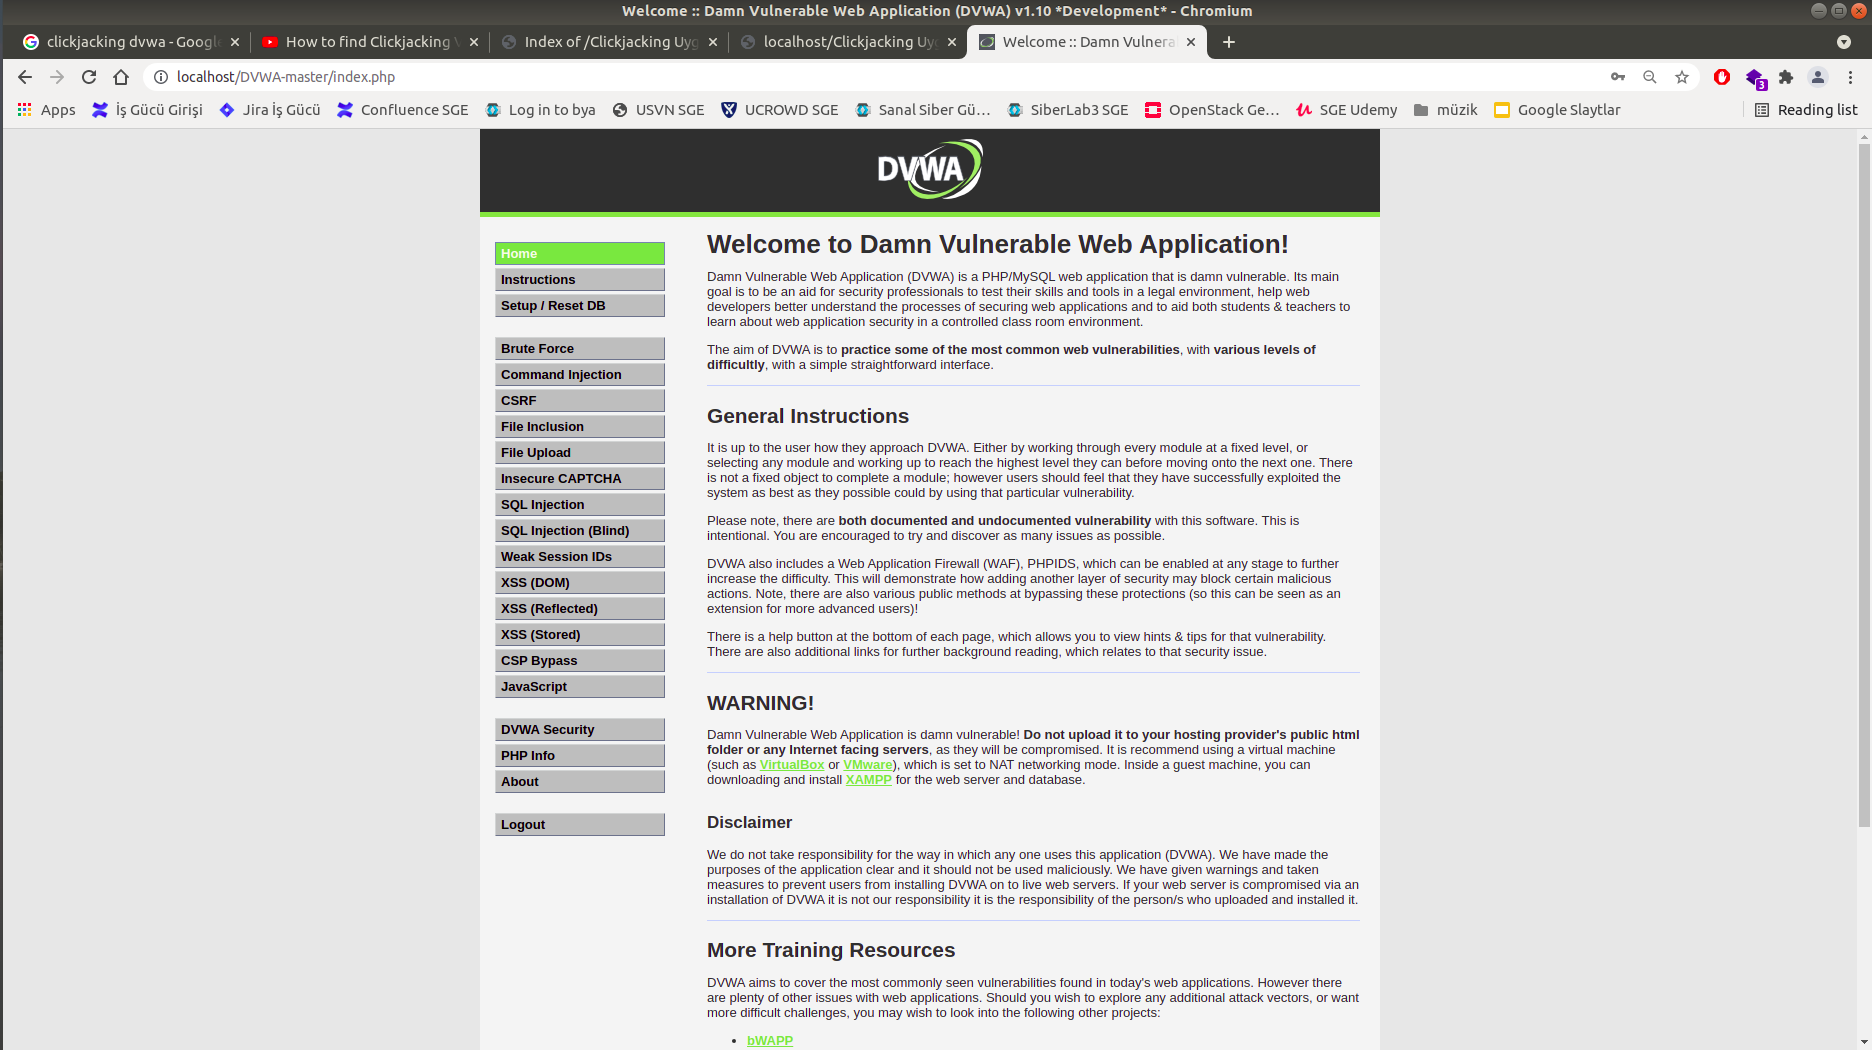Open the XSS (Reflected) module
The width and height of the screenshot is (1872, 1050).
pyautogui.click(x=580, y=609)
